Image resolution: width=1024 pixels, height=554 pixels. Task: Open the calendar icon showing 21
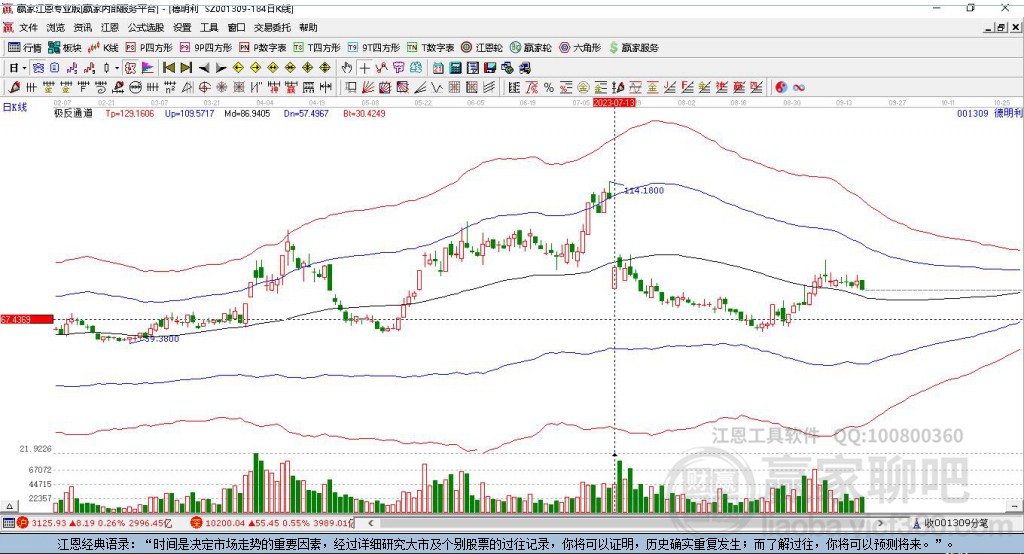[438, 68]
